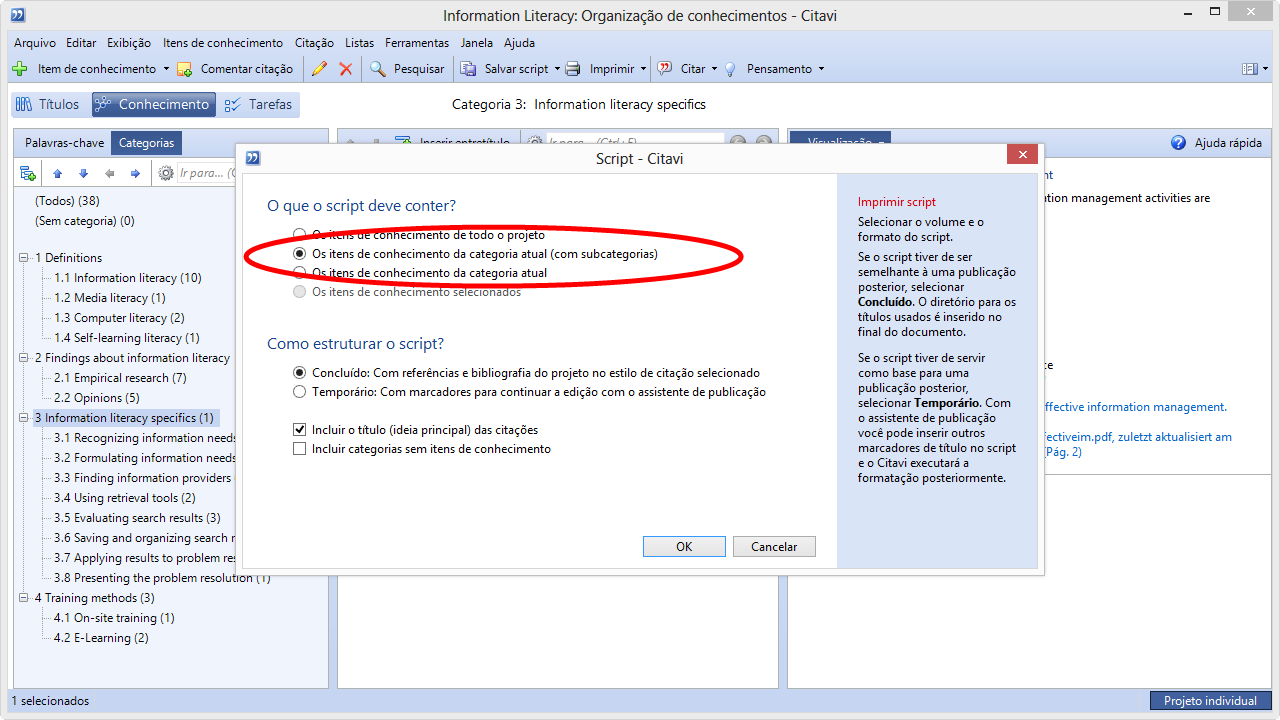Image resolution: width=1280 pixels, height=720 pixels.
Task: Open the Conhecimento workspace
Action: pyautogui.click(x=154, y=104)
